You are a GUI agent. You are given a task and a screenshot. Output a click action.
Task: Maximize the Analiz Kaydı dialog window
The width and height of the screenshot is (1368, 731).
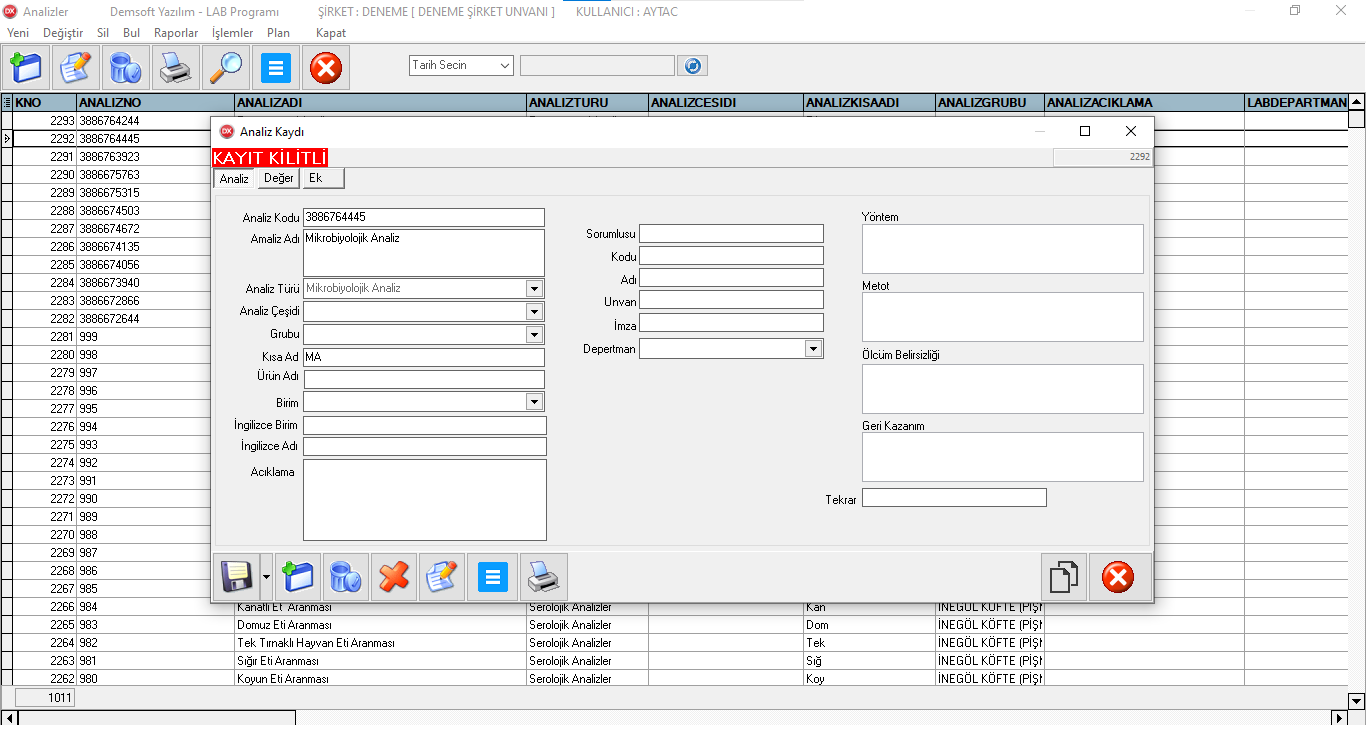click(1085, 131)
